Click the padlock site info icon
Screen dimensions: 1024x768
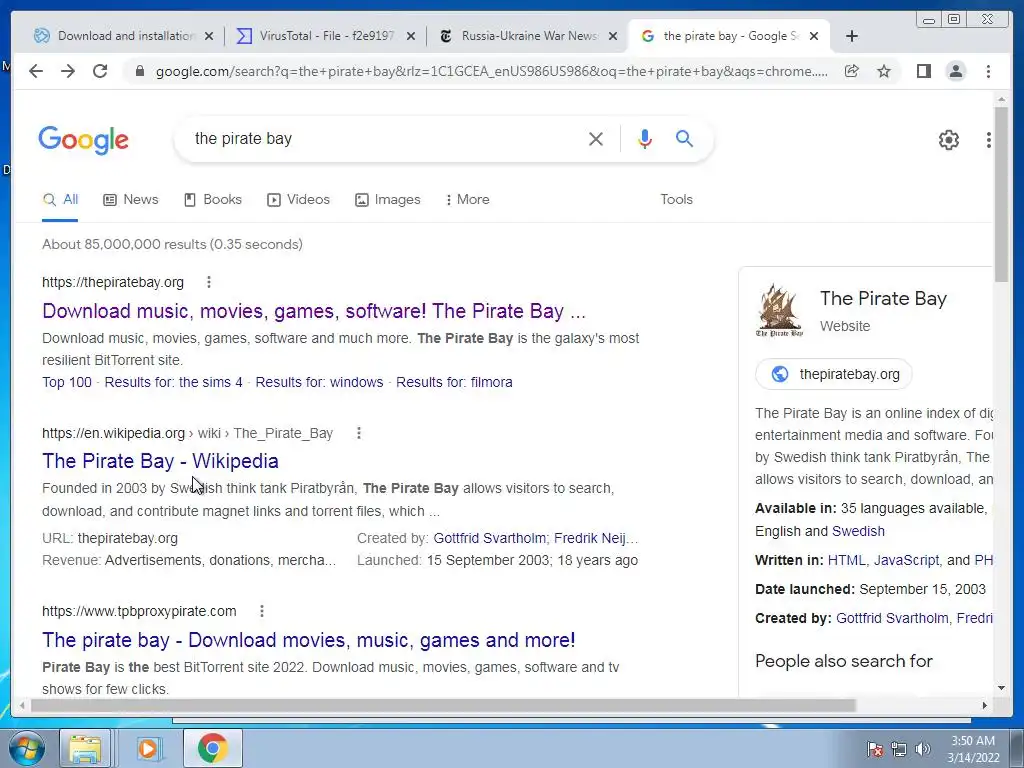(x=139, y=71)
